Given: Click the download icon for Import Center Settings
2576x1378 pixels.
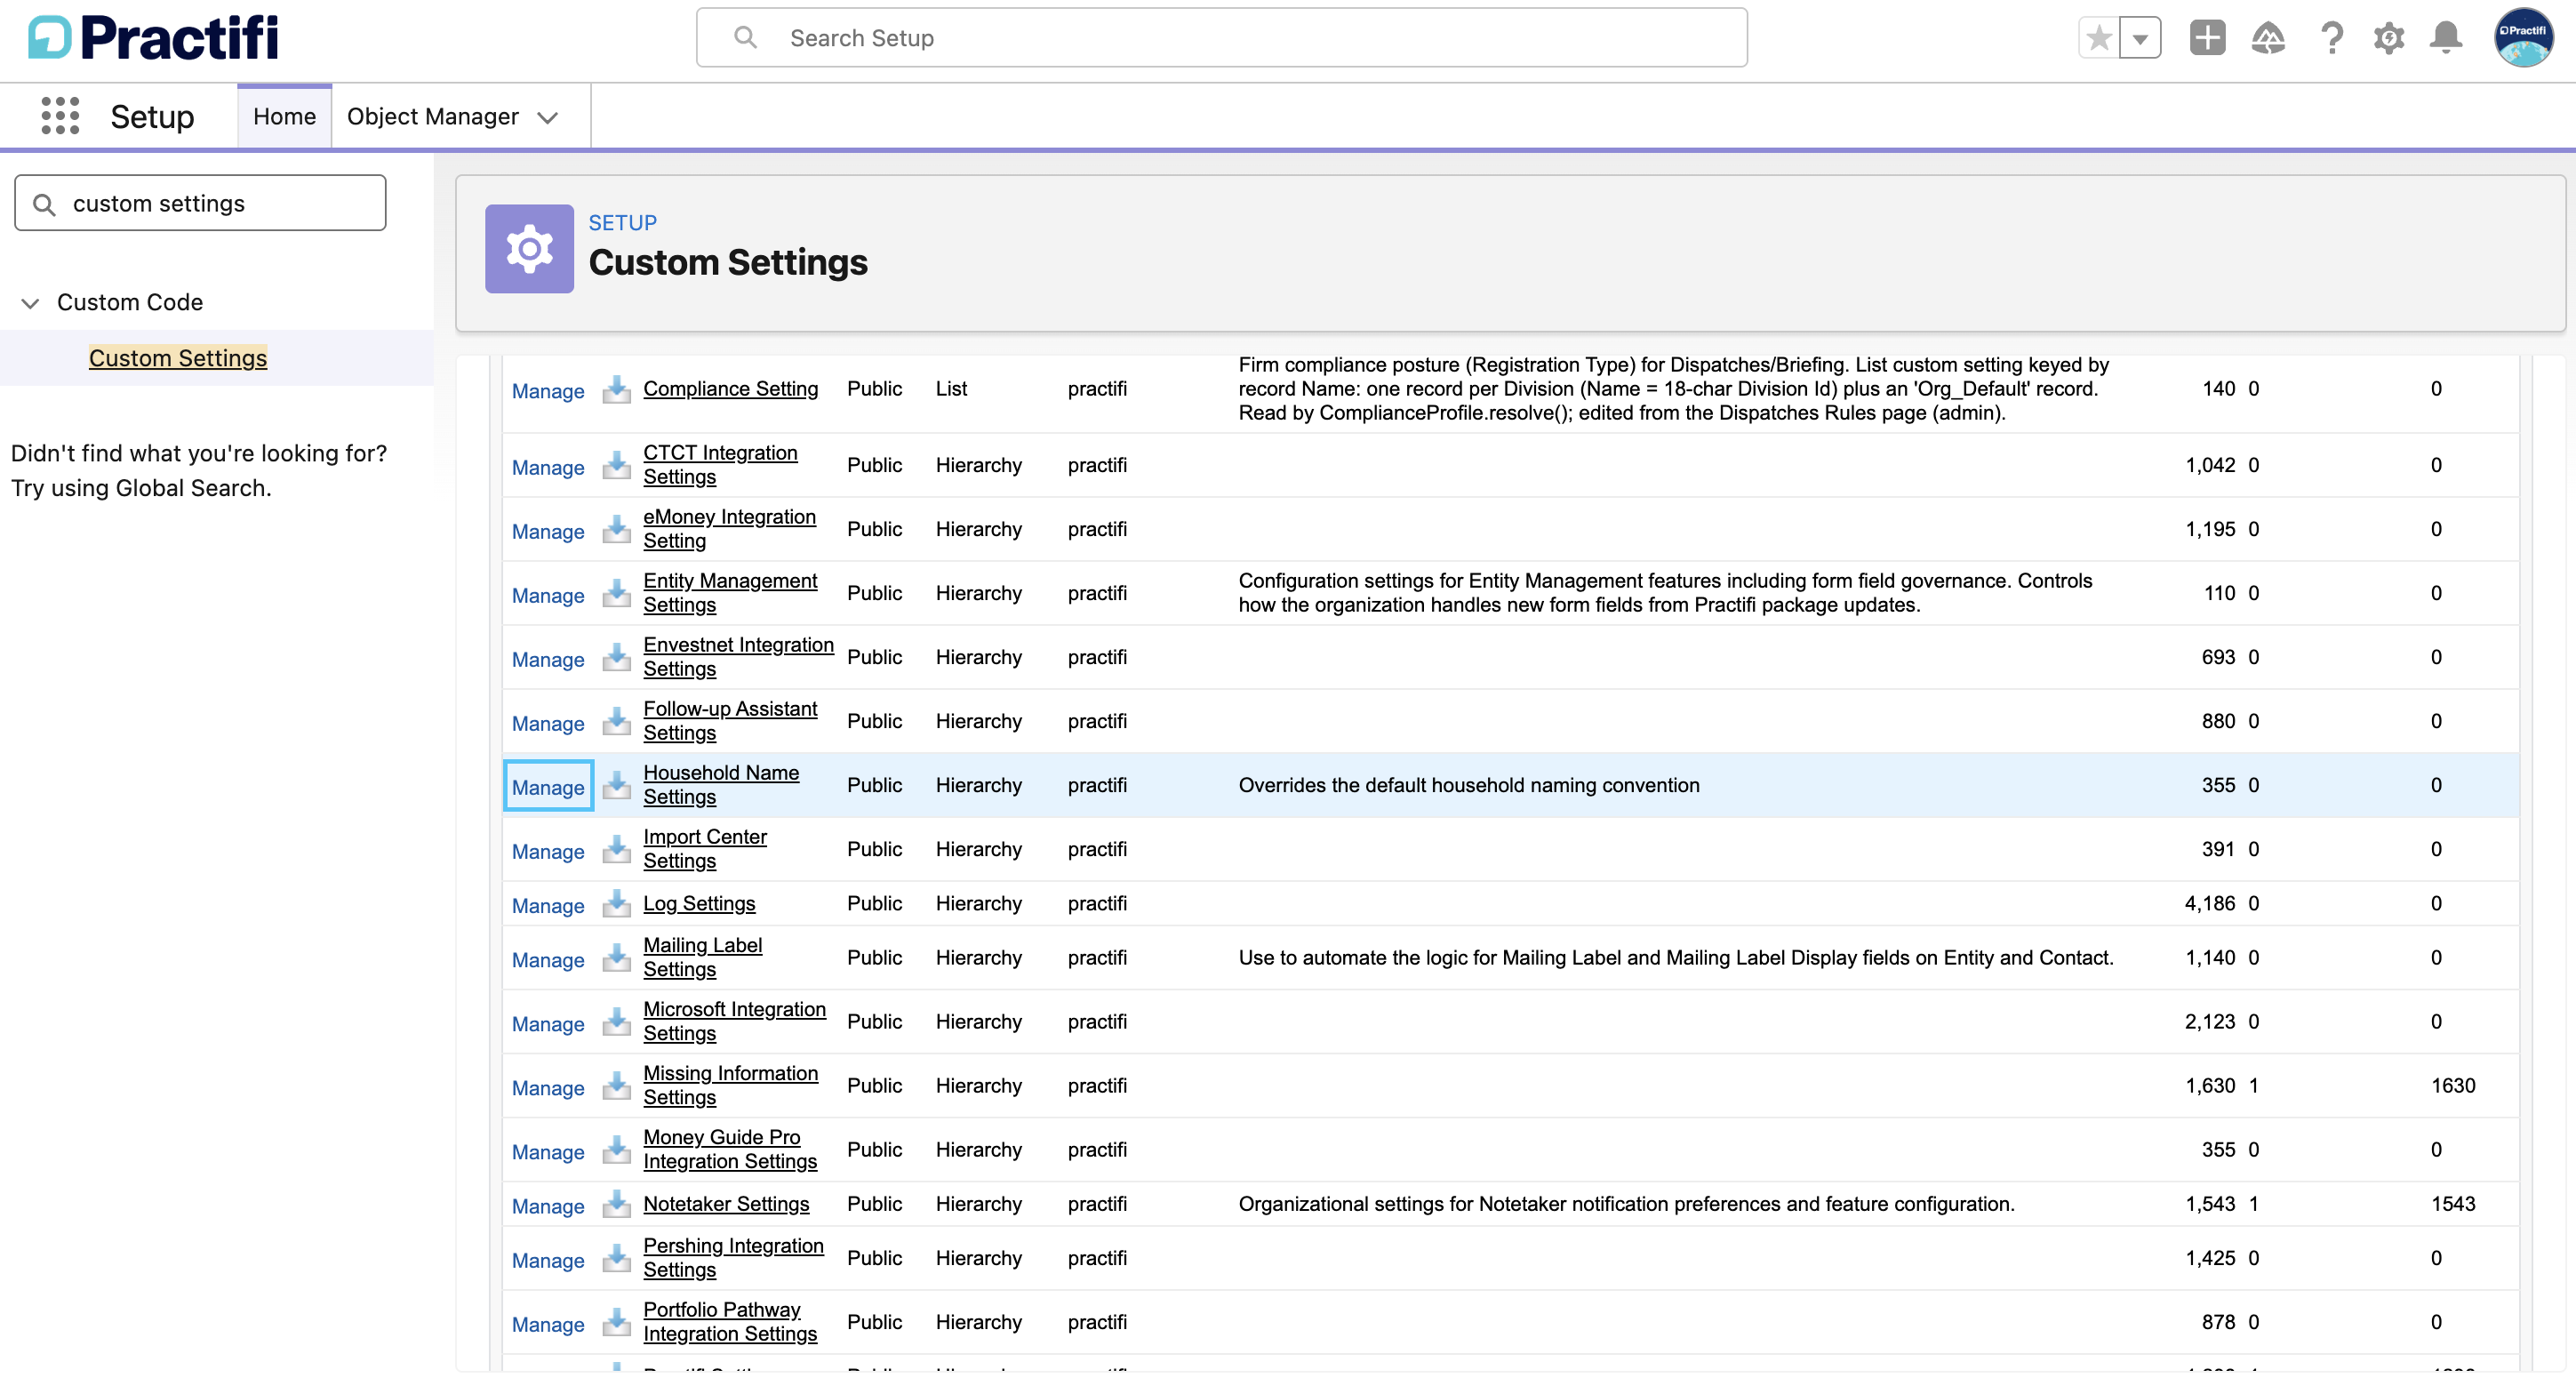Looking at the screenshot, I should click(616, 848).
